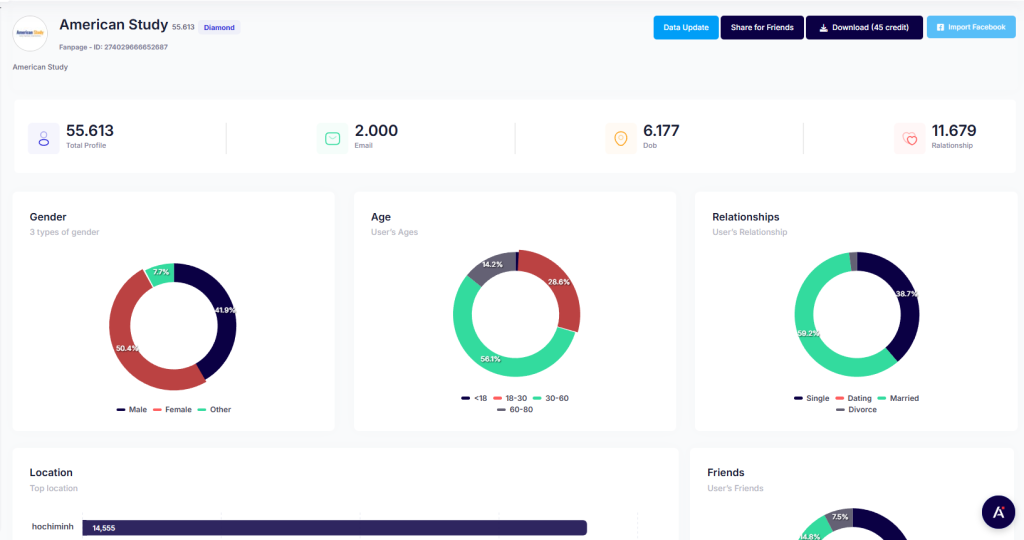Viewport: 1024px width, 540px height.
Task: Toggle Female legend in Gender chart
Action: (x=172, y=409)
